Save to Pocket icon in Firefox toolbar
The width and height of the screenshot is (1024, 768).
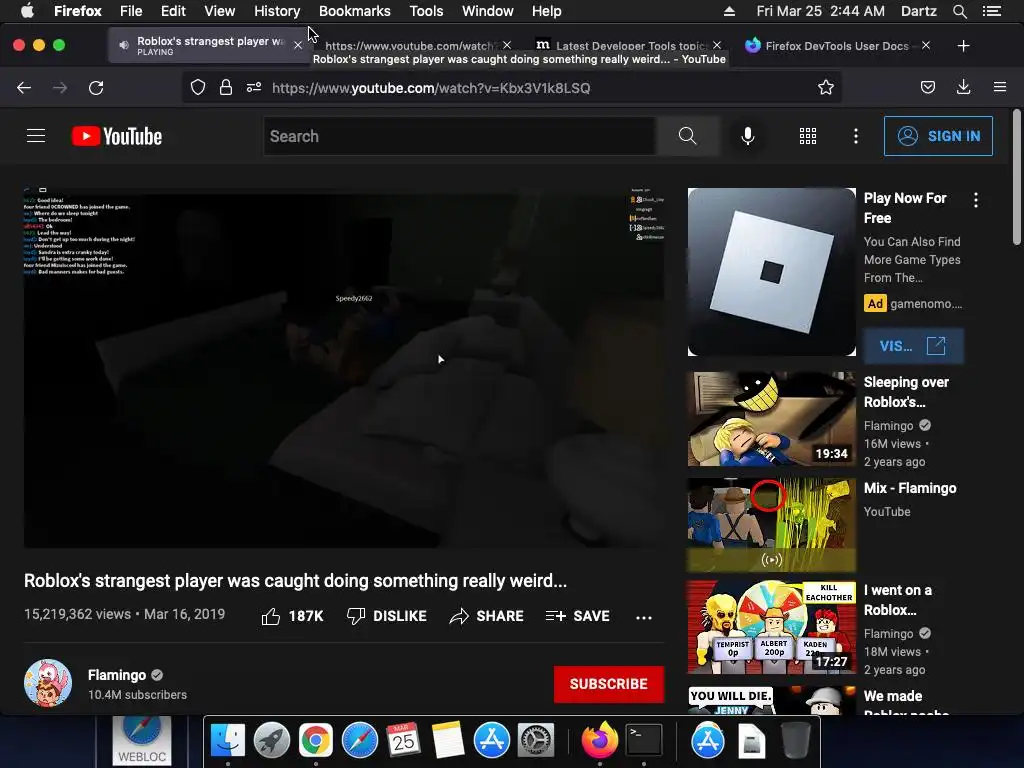click(927, 88)
